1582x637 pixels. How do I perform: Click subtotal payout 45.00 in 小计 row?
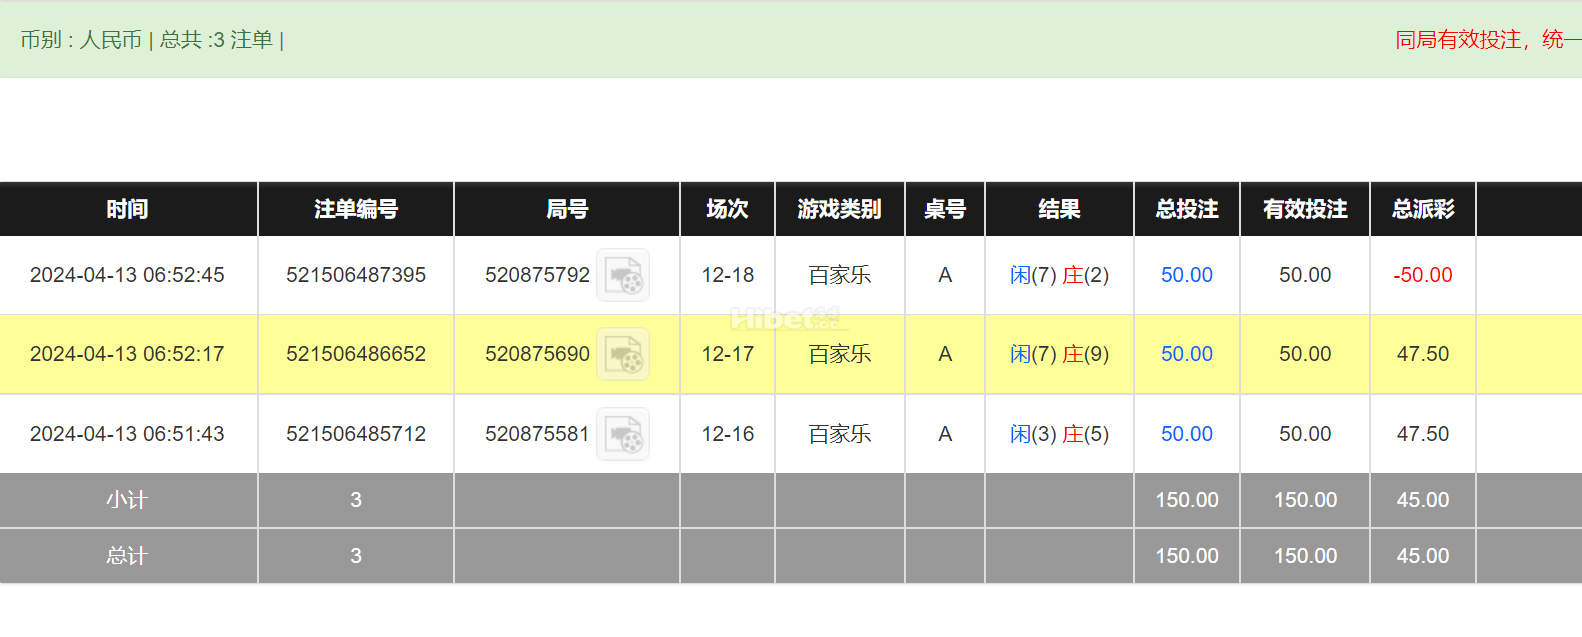(x=1423, y=500)
